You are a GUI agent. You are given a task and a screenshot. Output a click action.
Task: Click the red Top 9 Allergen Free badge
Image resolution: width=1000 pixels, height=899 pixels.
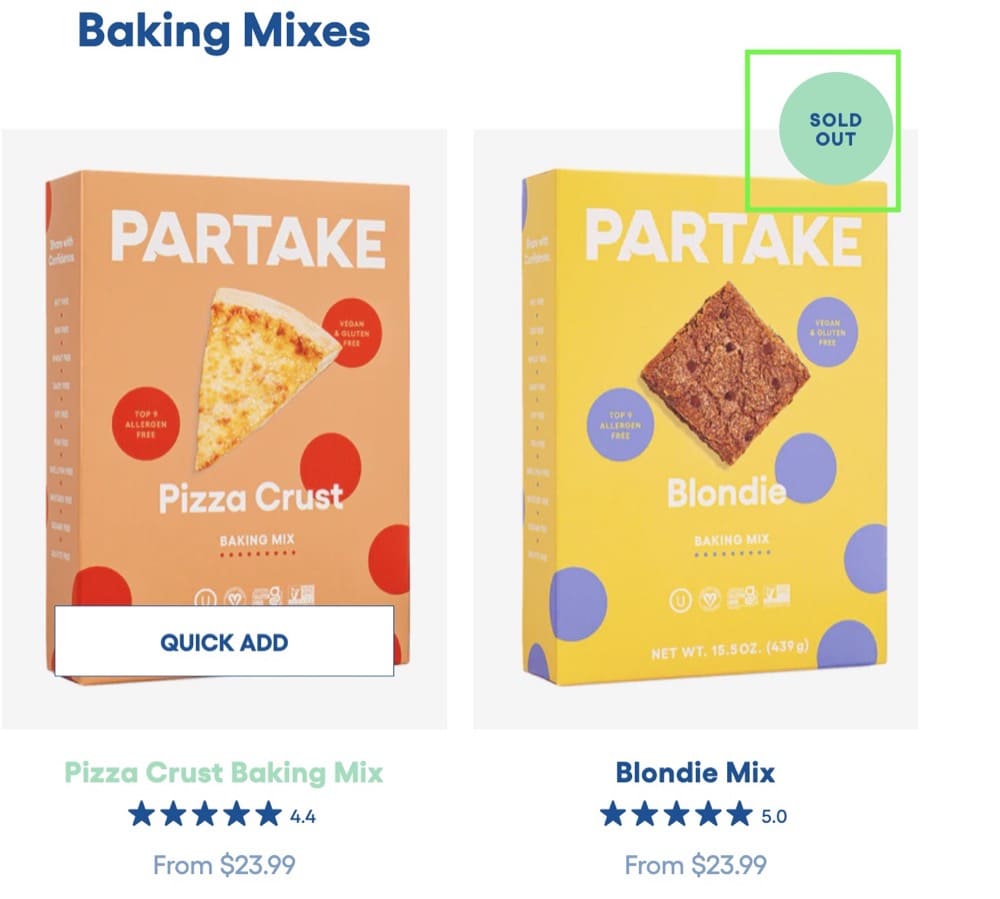coord(146,423)
